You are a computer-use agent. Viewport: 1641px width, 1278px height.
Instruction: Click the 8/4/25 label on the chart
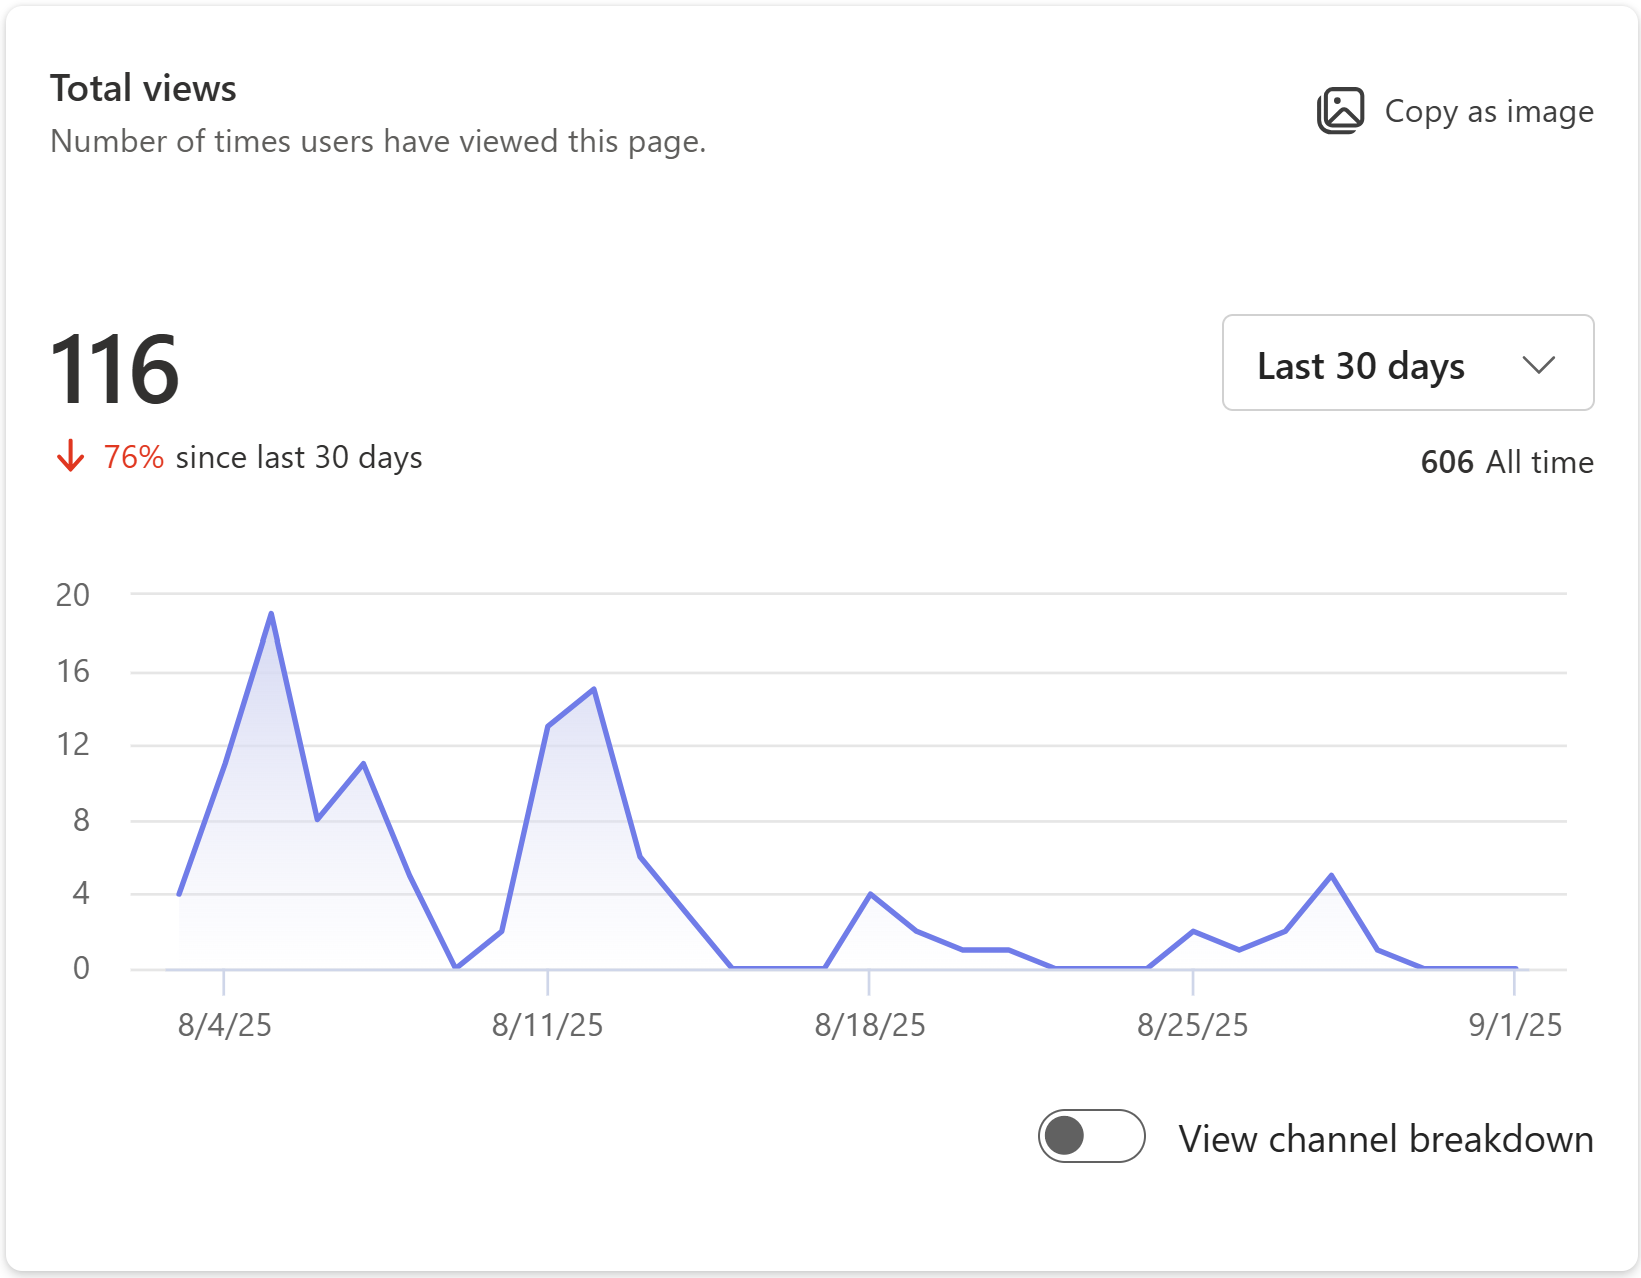[224, 1024]
